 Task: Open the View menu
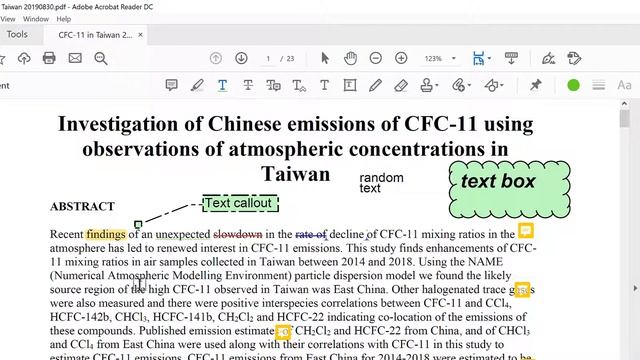(8, 19)
